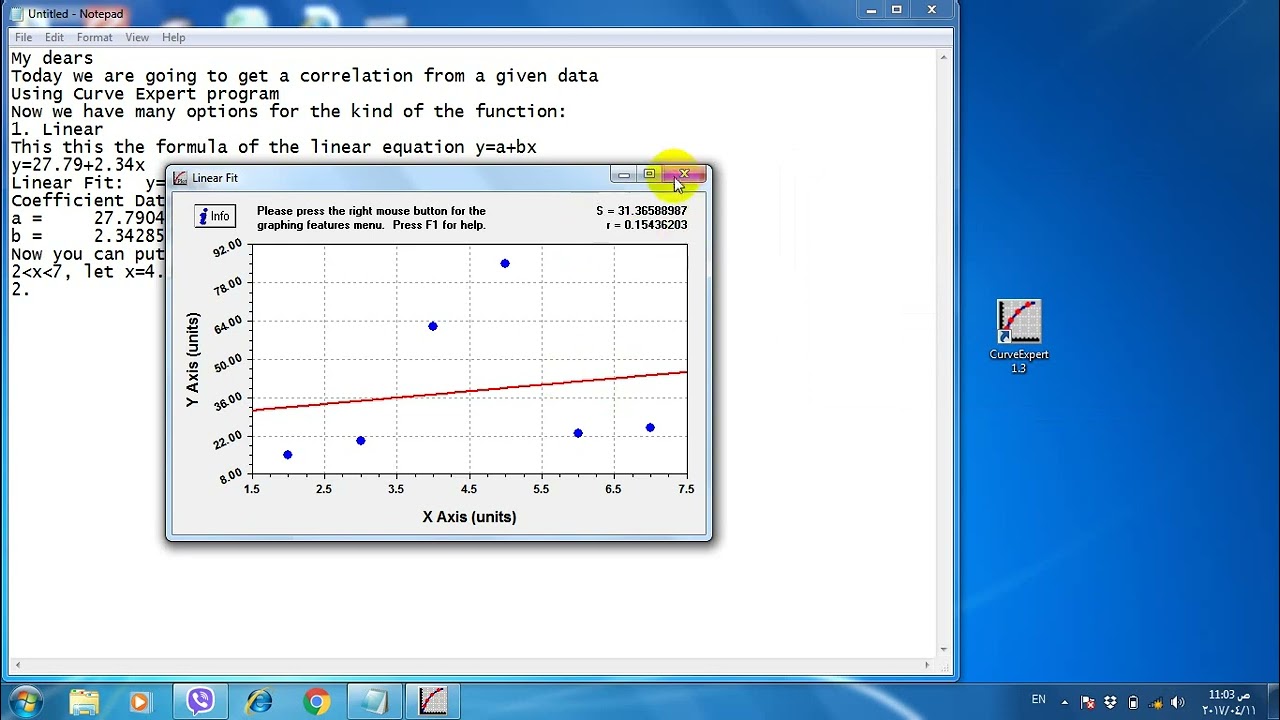Screen dimensions: 1280x720
Task: Click the line starting 'Today we are going'
Action: click(x=305, y=76)
